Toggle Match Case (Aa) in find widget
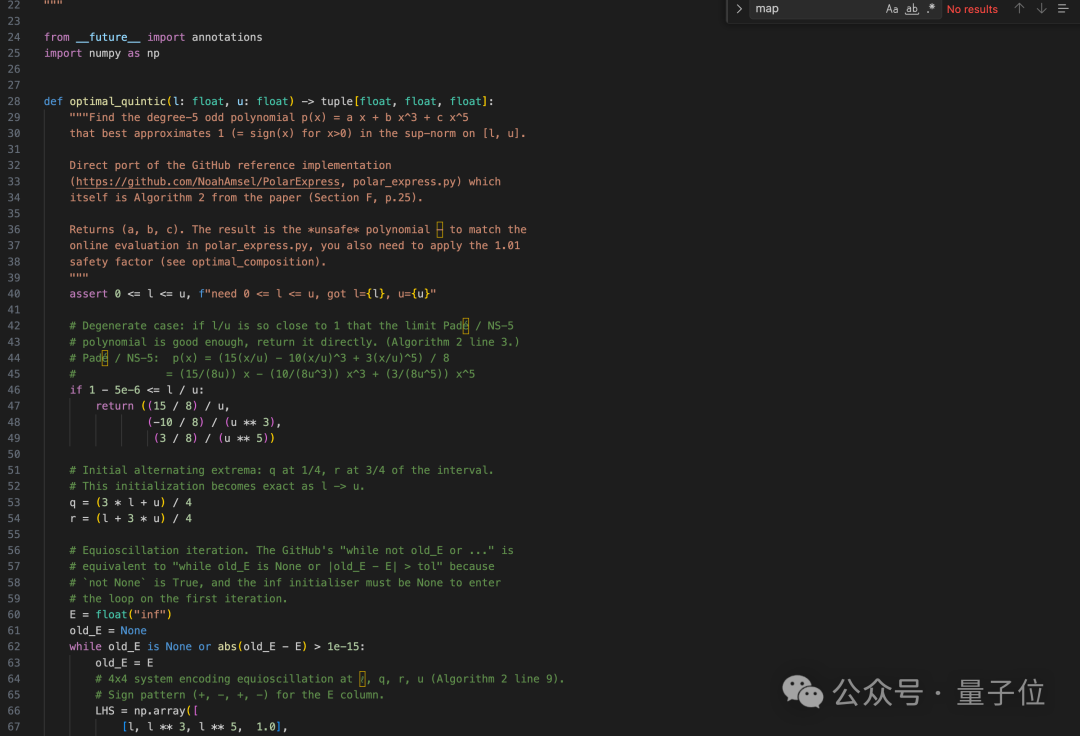This screenshot has width=1080, height=736. (x=892, y=9)
